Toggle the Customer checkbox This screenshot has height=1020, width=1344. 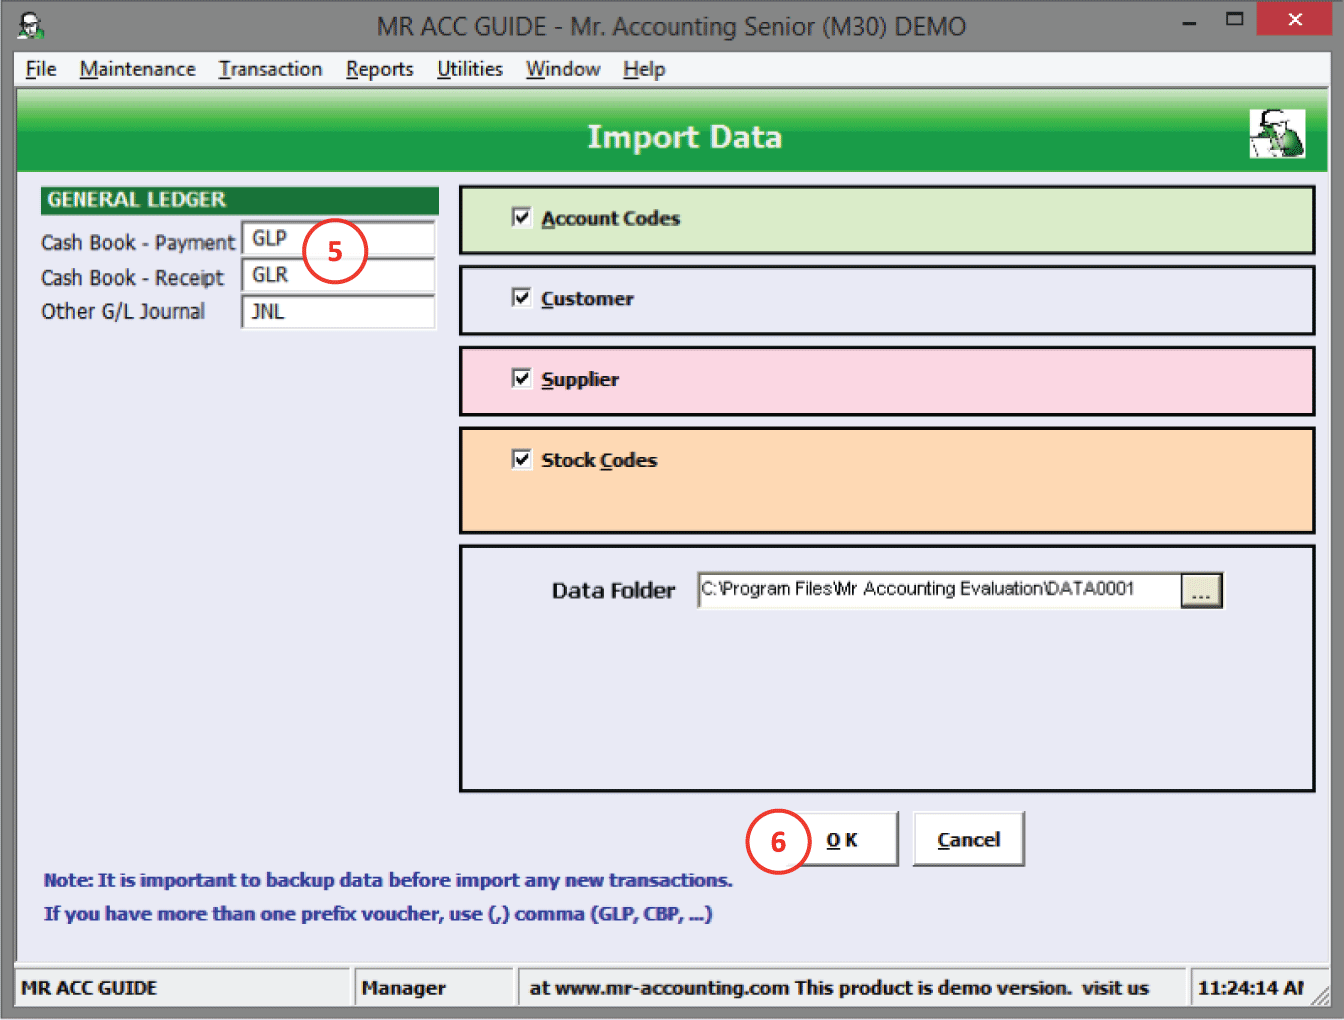coord(521,297)
